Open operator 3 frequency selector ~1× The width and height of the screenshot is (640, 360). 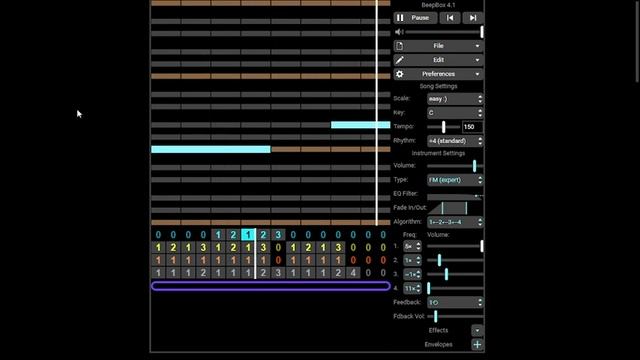(412, 274)
